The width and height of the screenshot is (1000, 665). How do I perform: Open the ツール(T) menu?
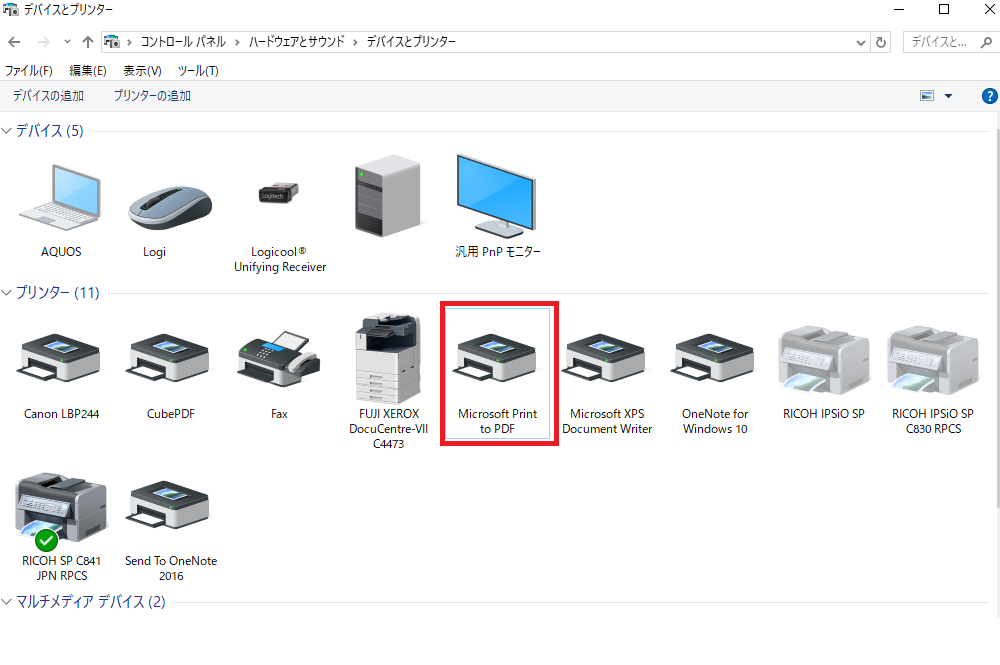[198, 71]
